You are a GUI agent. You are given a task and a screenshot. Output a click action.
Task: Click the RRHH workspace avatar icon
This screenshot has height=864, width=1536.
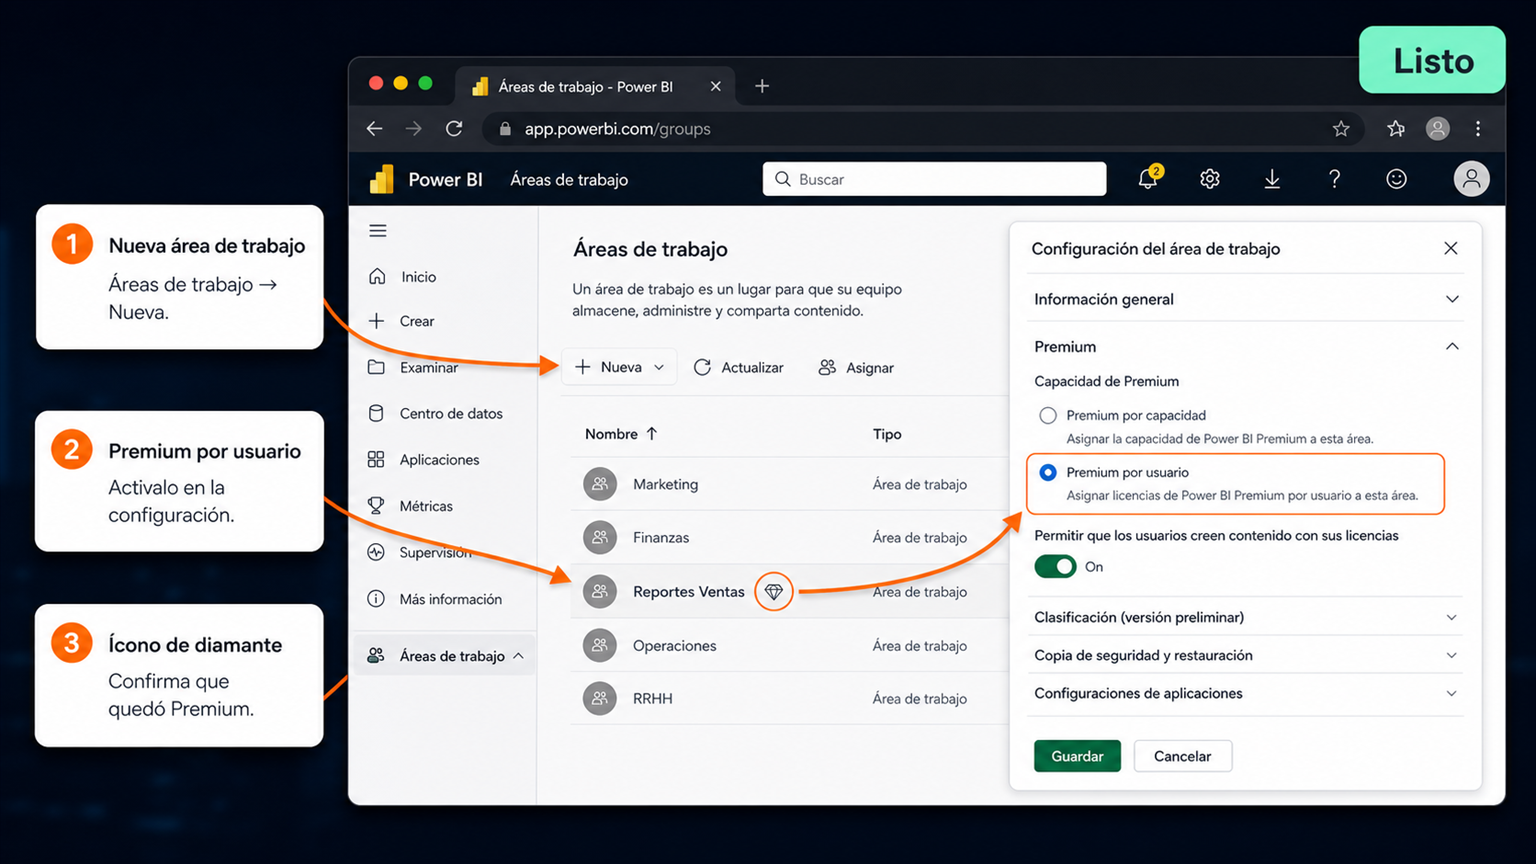600,698
